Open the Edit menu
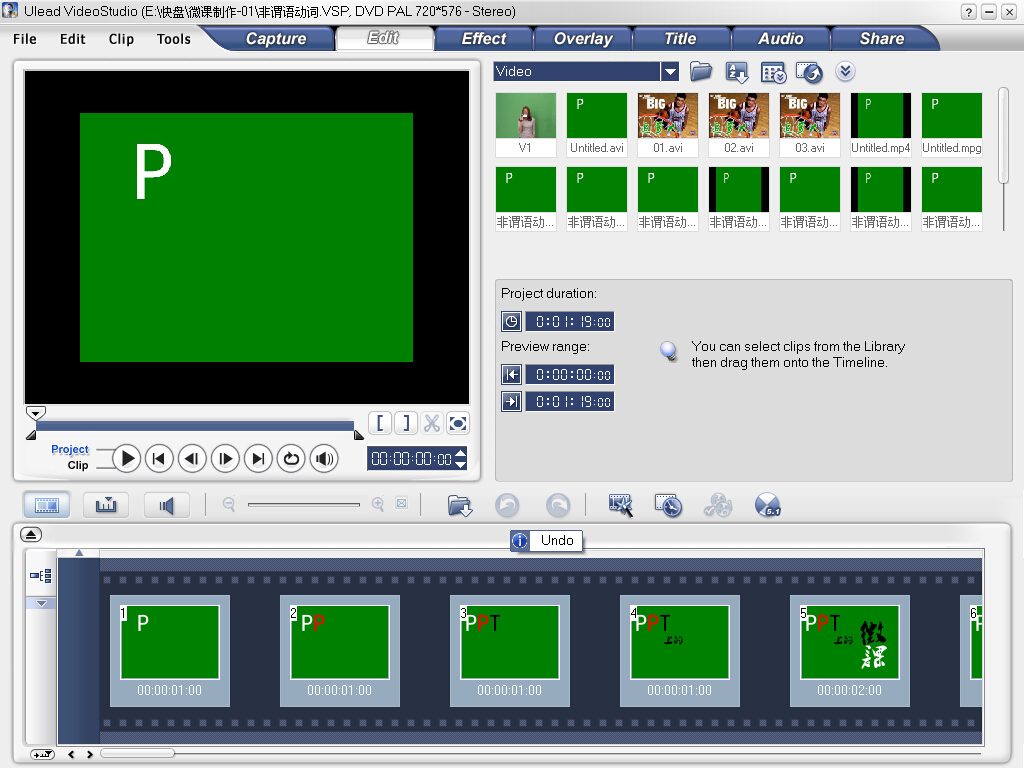 click(72, 39)
